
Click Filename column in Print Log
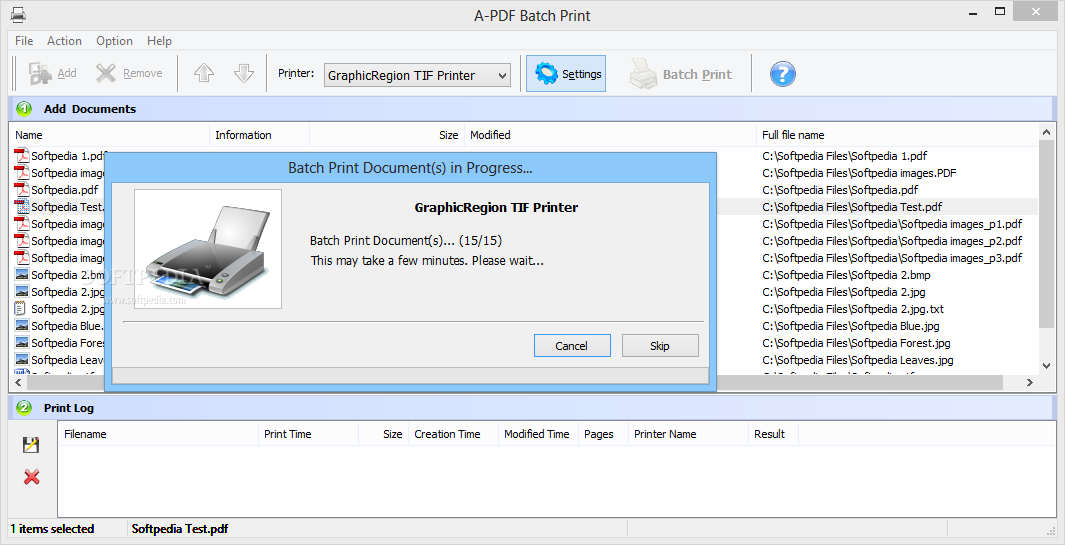158,434
